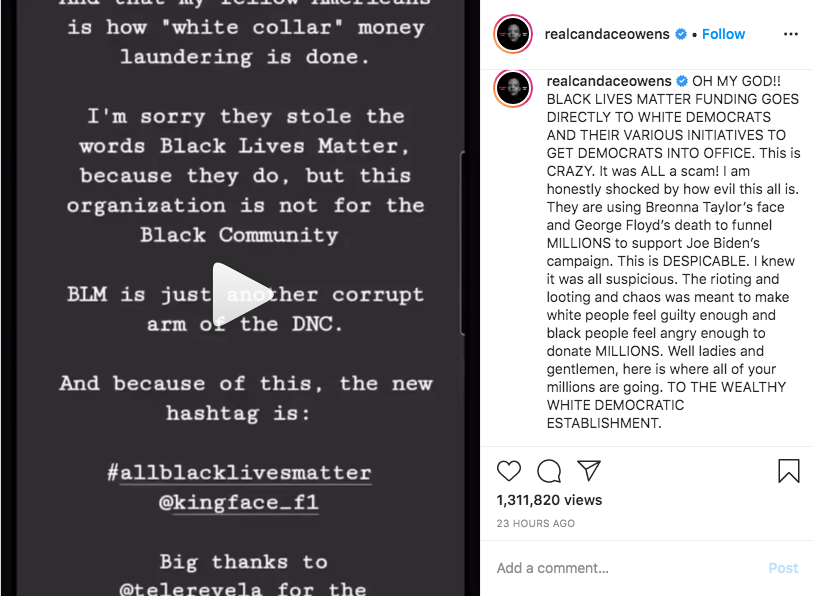Click the profile avatar in the post header
Image resolution: width=813 pixels, height=596 pixels.
coord(513,34)
